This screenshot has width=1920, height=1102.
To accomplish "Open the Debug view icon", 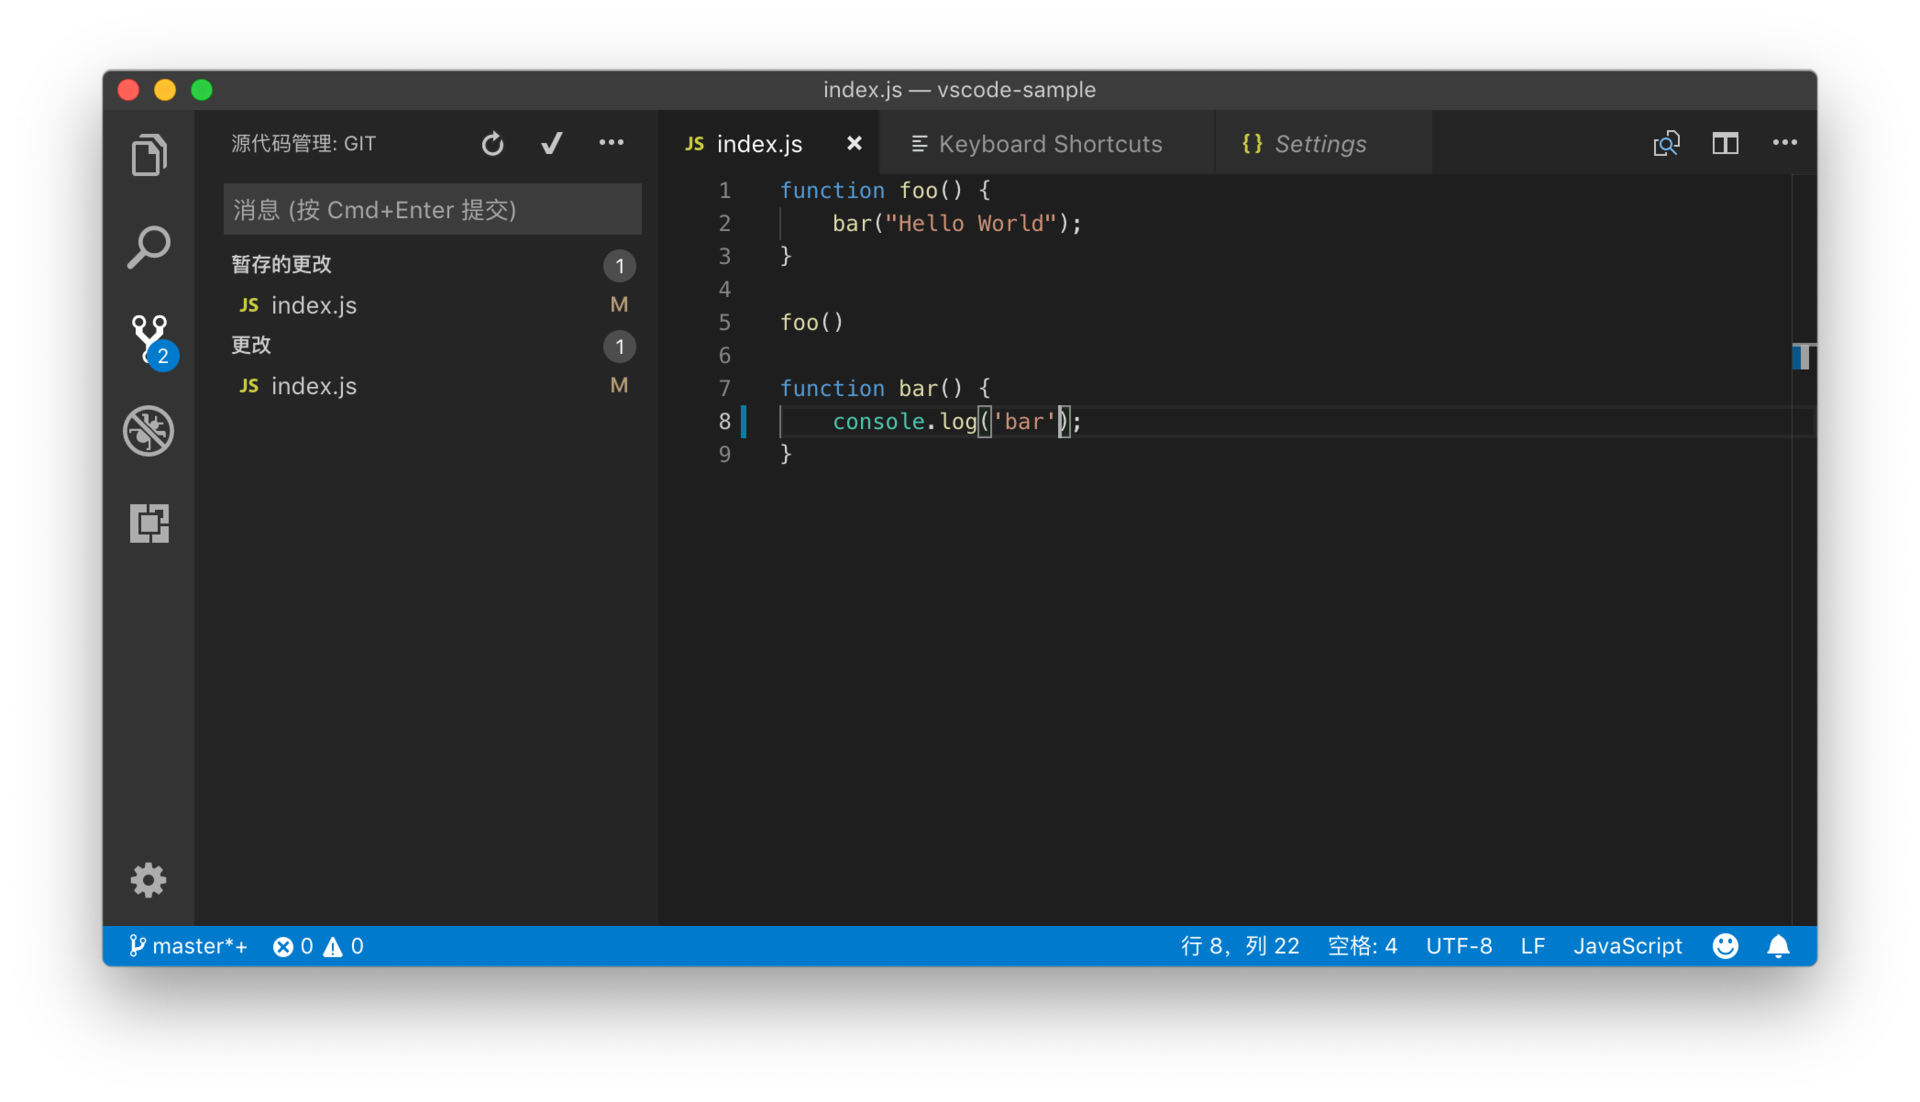I will (x=149, y=431).
